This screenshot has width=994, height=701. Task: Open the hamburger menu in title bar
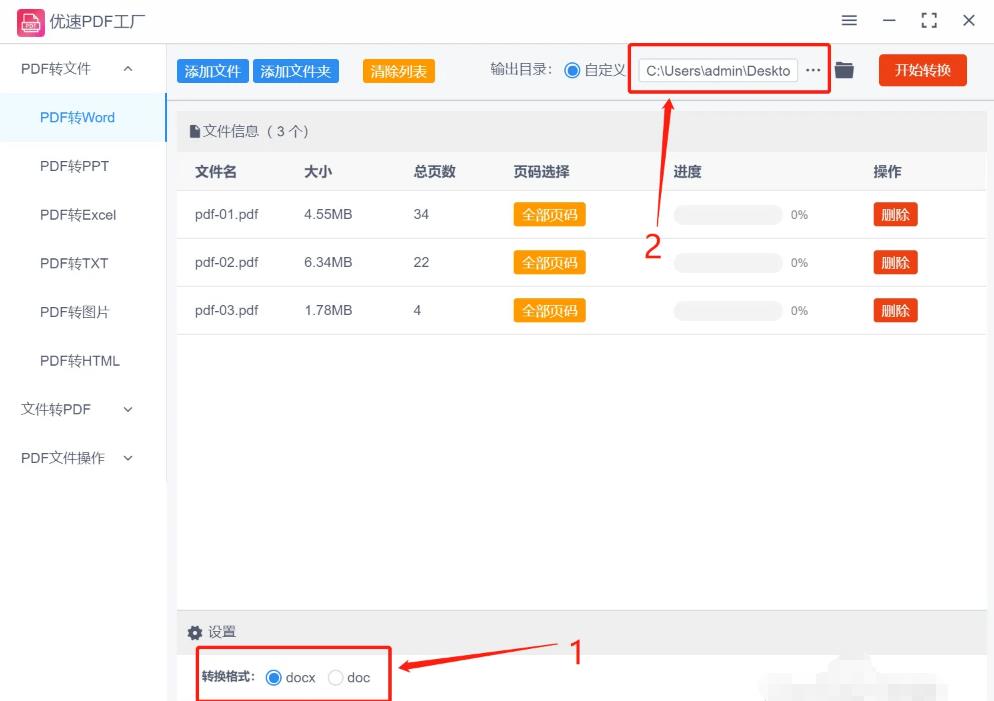[x=849, y=21]
